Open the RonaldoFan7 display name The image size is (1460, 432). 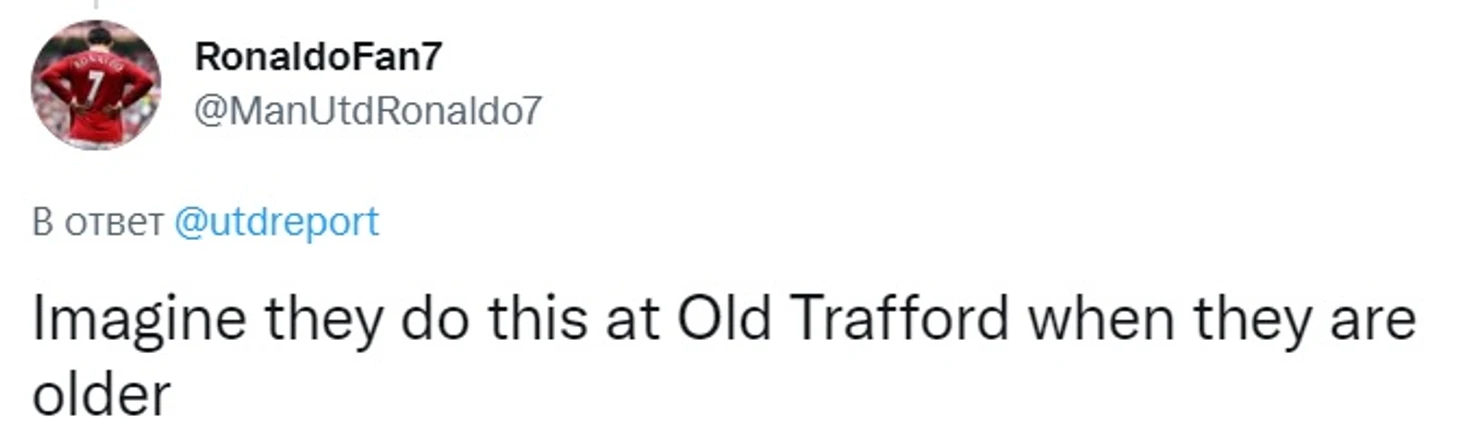(316, 58)
